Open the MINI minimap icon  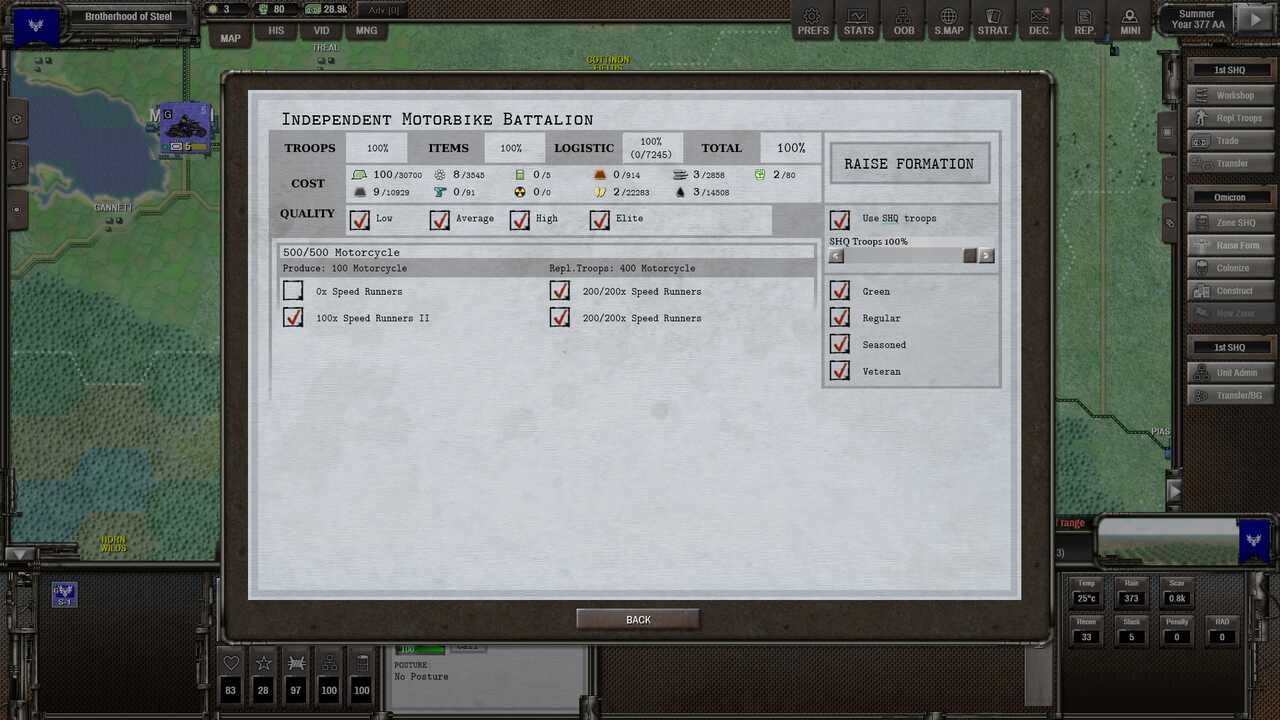(x=1130, y=21)
